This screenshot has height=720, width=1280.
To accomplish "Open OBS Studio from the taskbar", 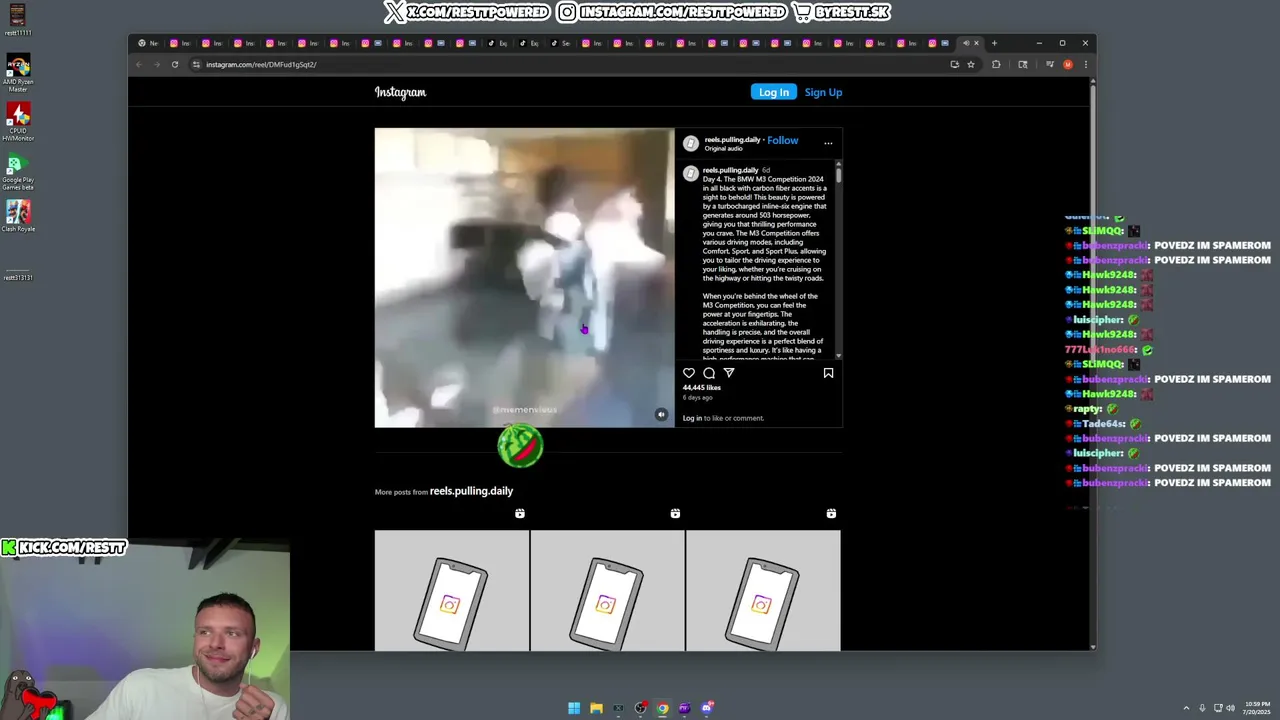I will pos(640,708).
